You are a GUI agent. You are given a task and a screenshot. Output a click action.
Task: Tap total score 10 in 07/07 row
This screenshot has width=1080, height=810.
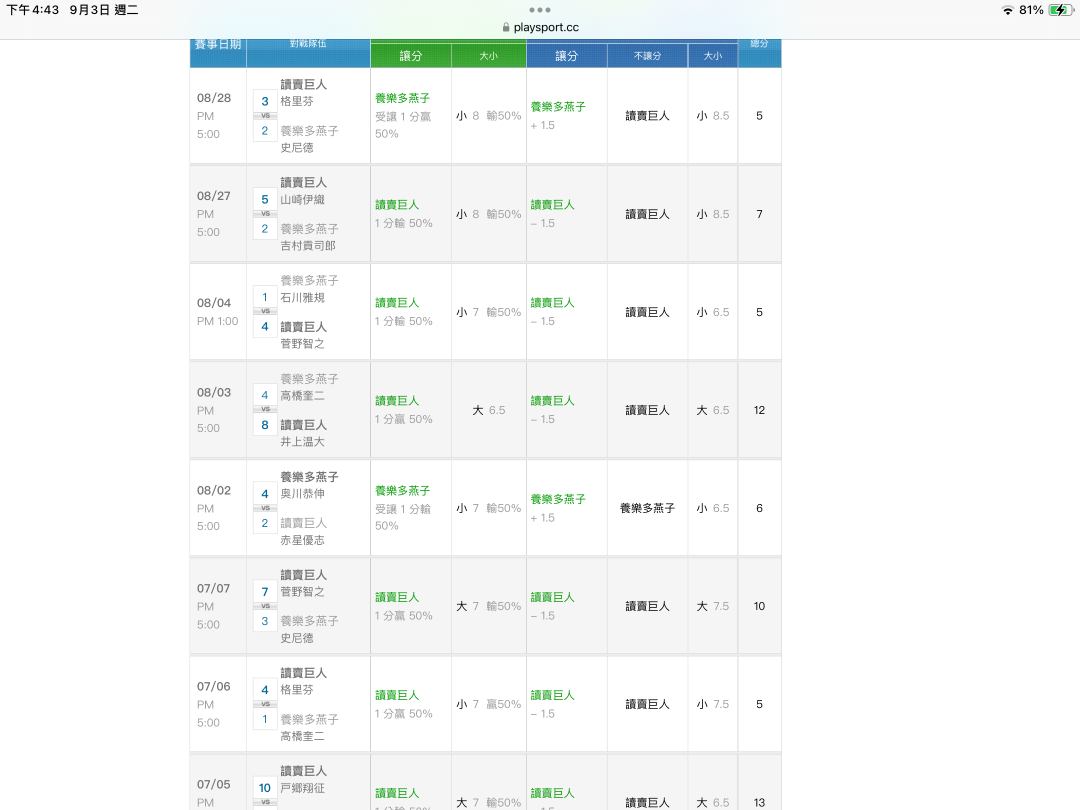[x=760, y=606]
